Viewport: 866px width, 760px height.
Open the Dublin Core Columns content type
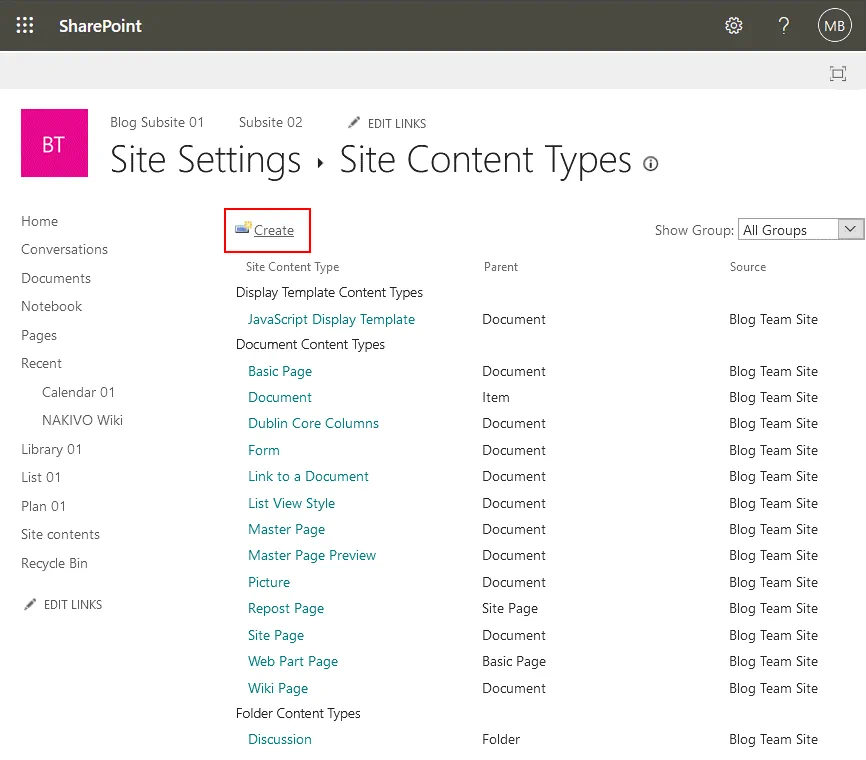(313, 423)
